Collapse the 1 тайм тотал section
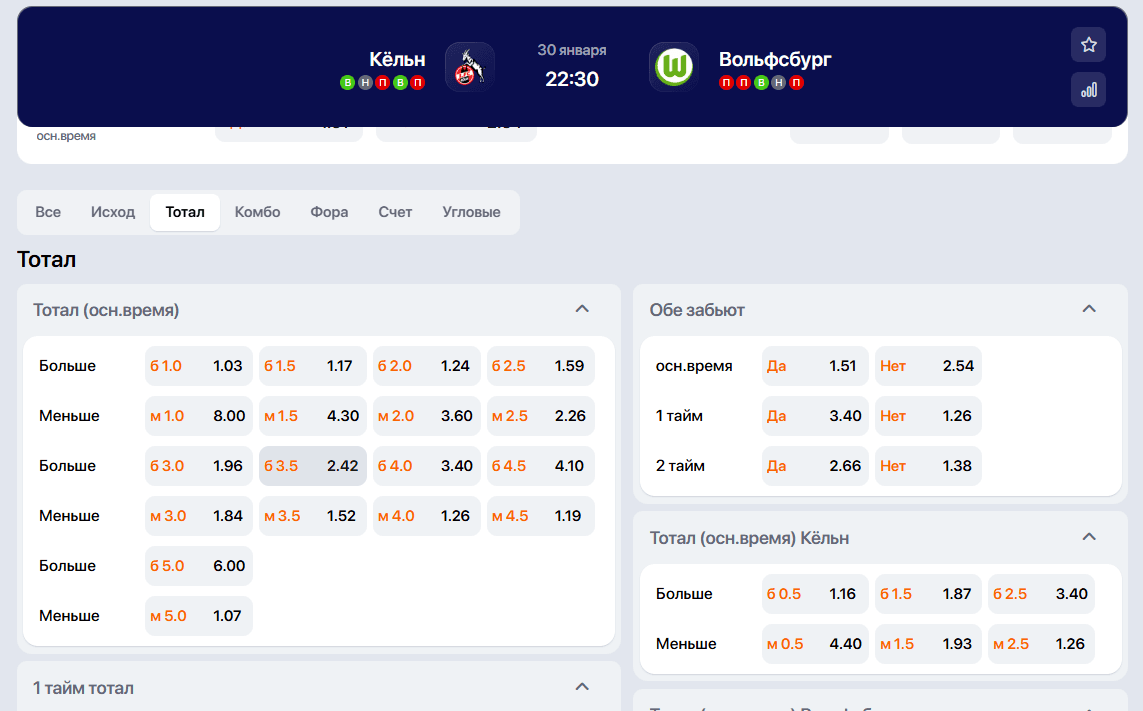 582,687
